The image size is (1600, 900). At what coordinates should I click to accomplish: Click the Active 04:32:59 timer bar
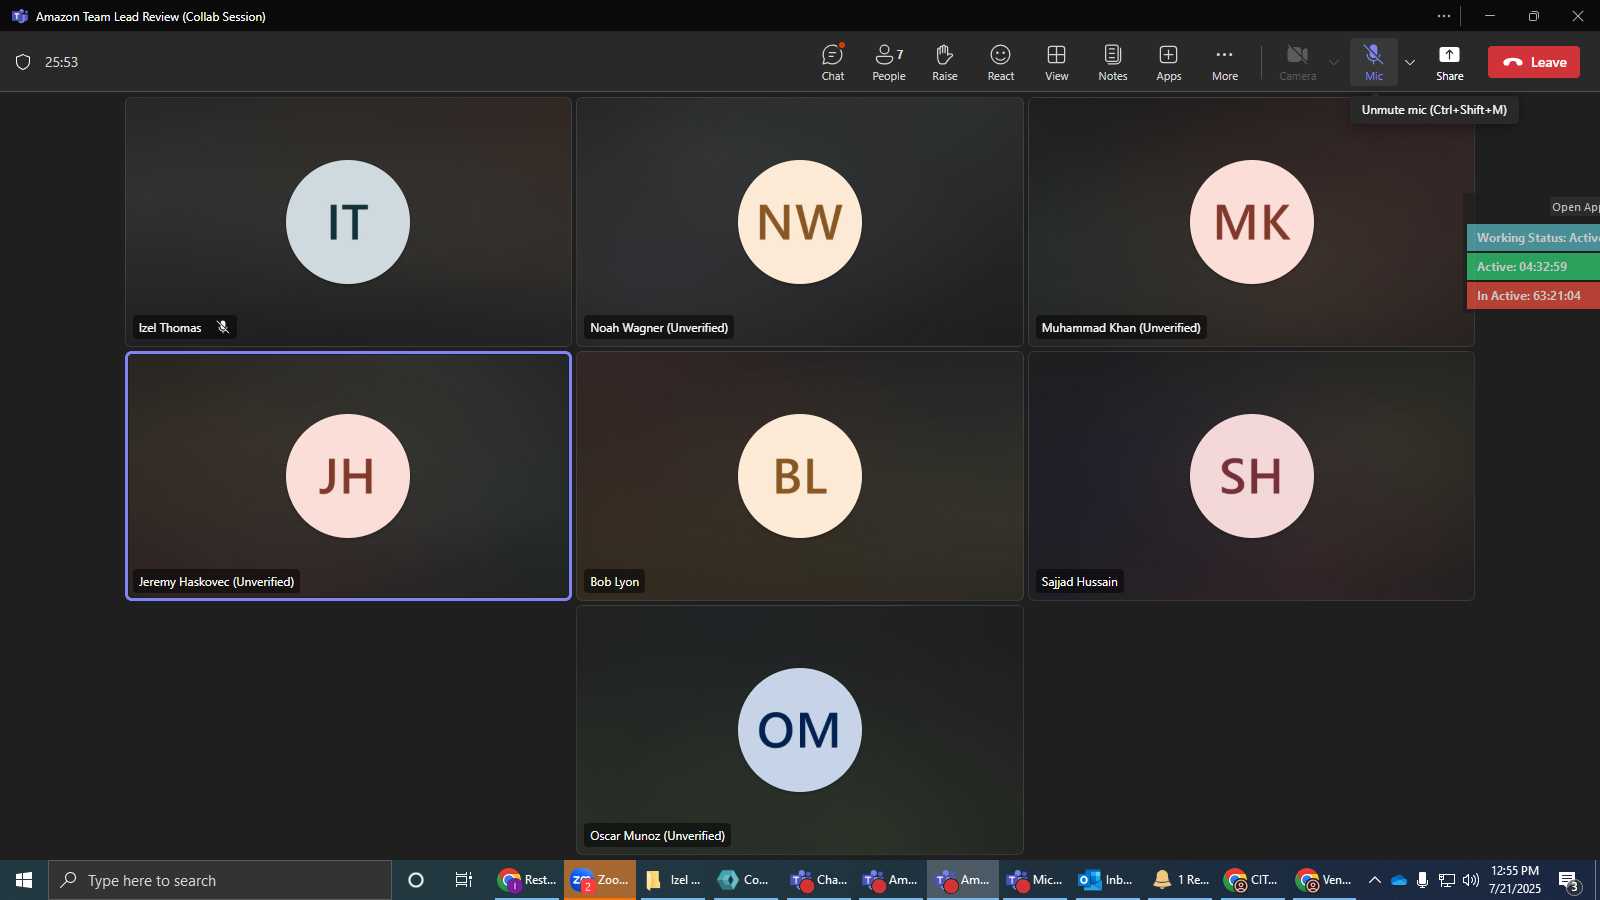tap(1533, 267)
